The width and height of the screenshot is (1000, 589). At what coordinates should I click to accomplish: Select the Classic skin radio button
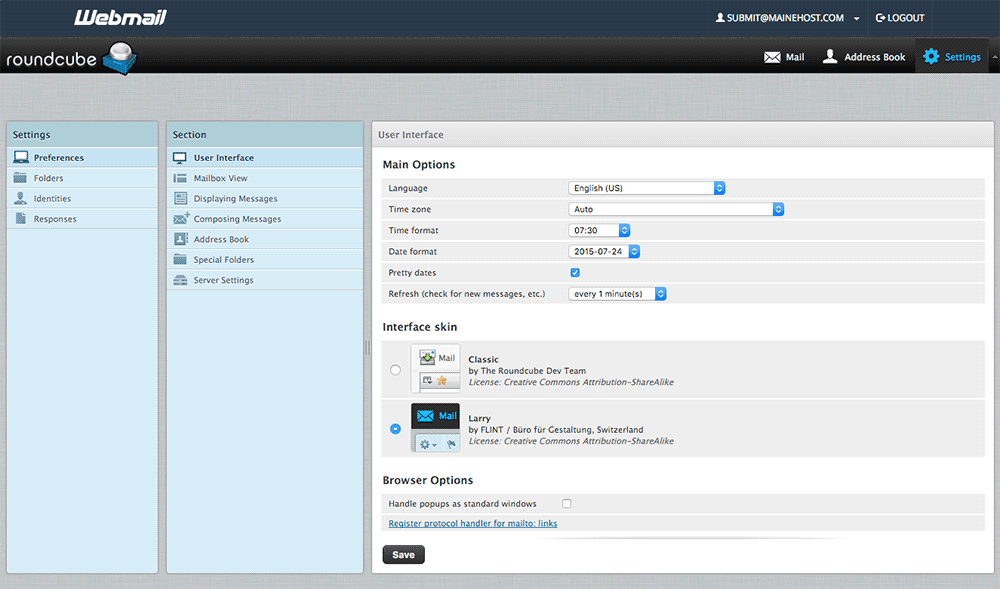(x=396, y=370)
